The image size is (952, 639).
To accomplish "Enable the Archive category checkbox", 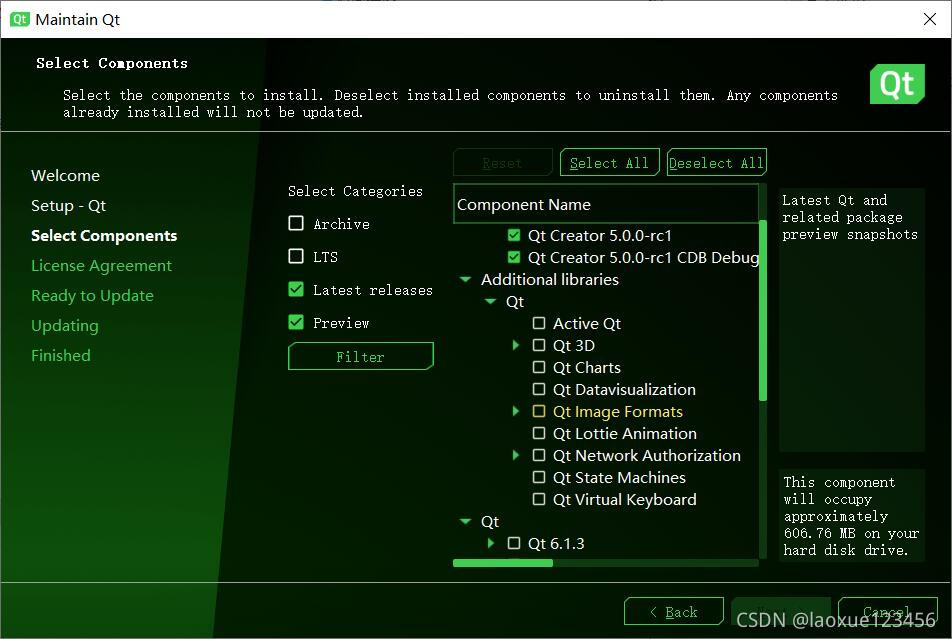I will tap(296, 224).
